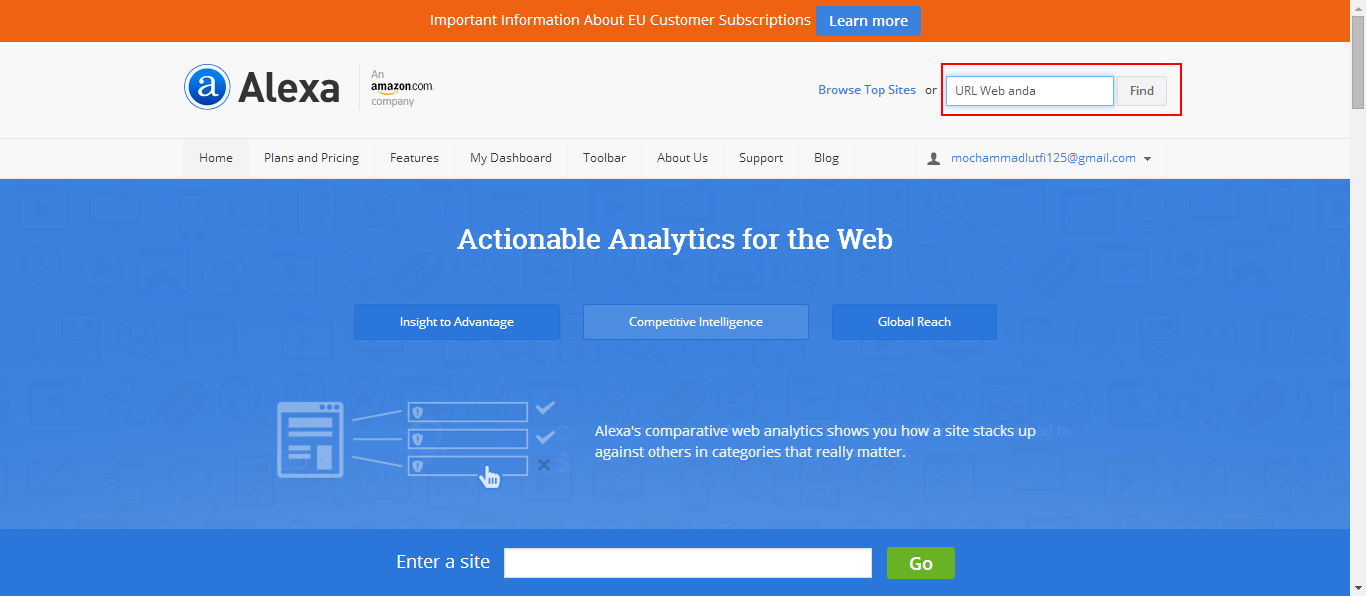Open the Blog link
The width and height of the screenshot is (1366, 596).
coord(826,158)
